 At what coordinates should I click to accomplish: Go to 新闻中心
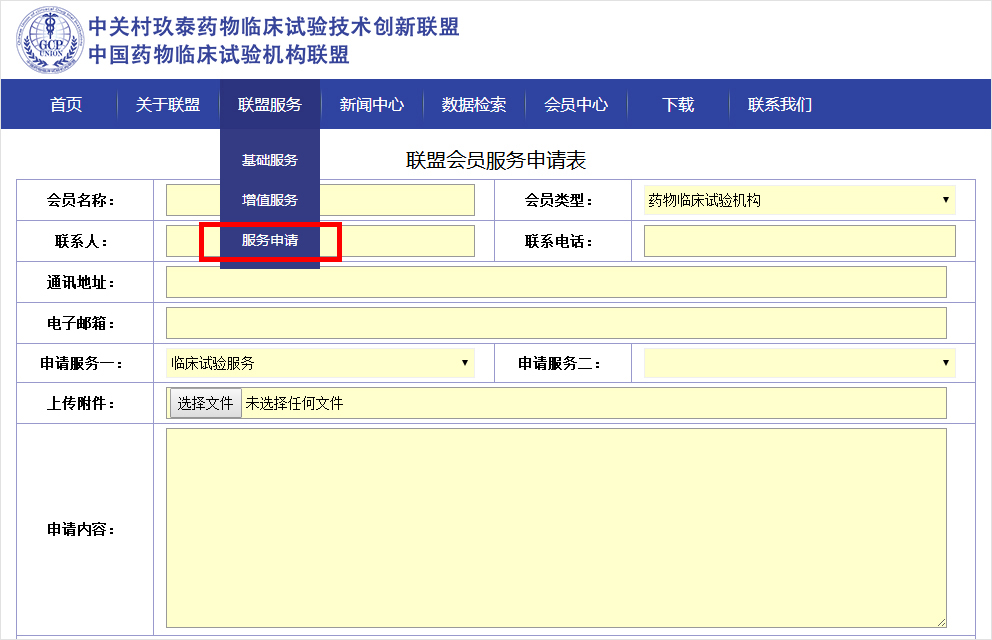point(372,104)
